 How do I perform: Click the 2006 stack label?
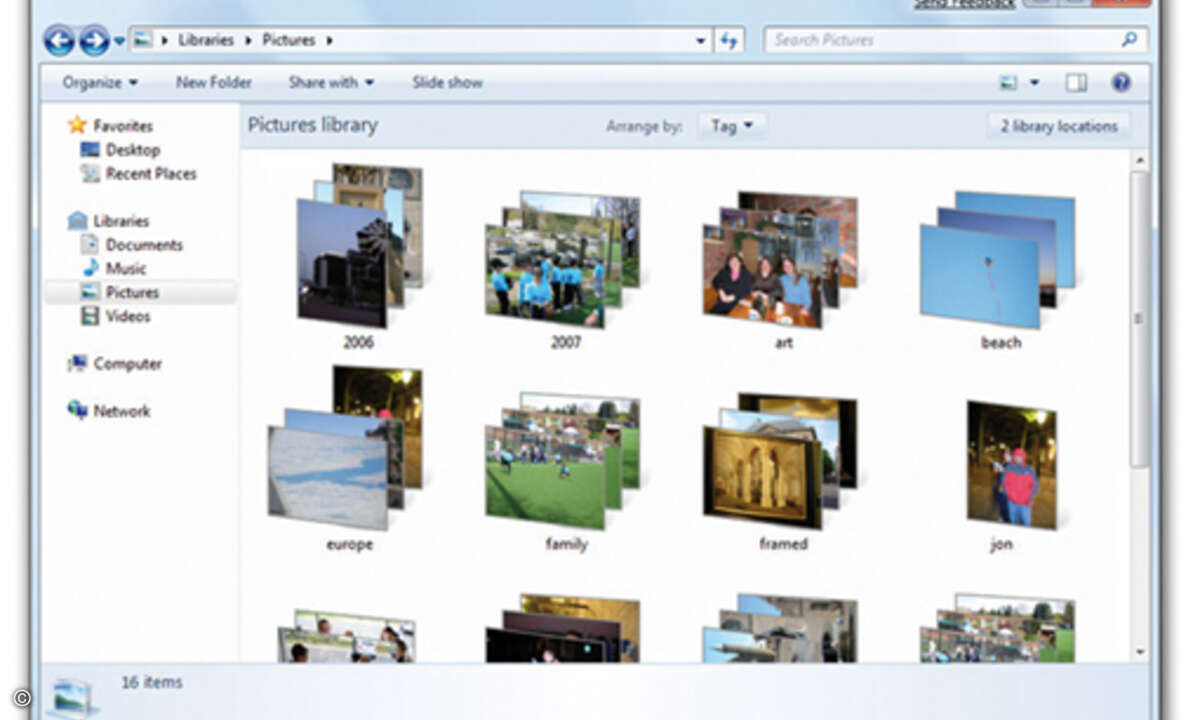358,342
